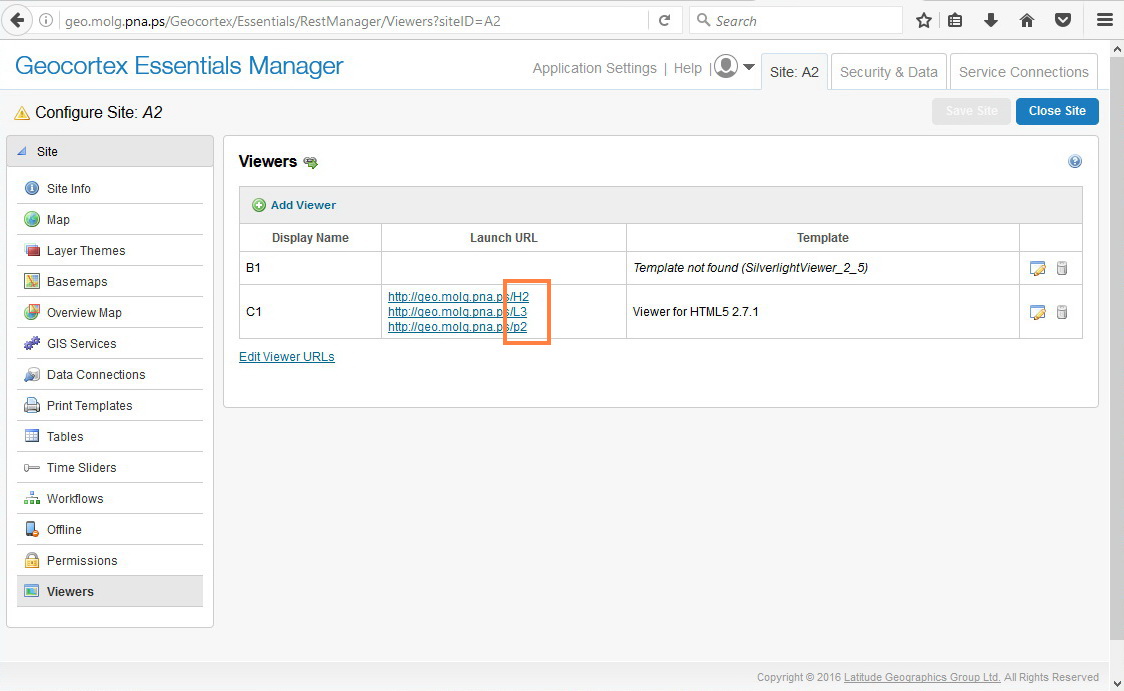This screenshot has width=1124, height=691.
Task: Click the 'Template not found (SilverlightViewer_2_5)' cell
Action: [823, 267]
